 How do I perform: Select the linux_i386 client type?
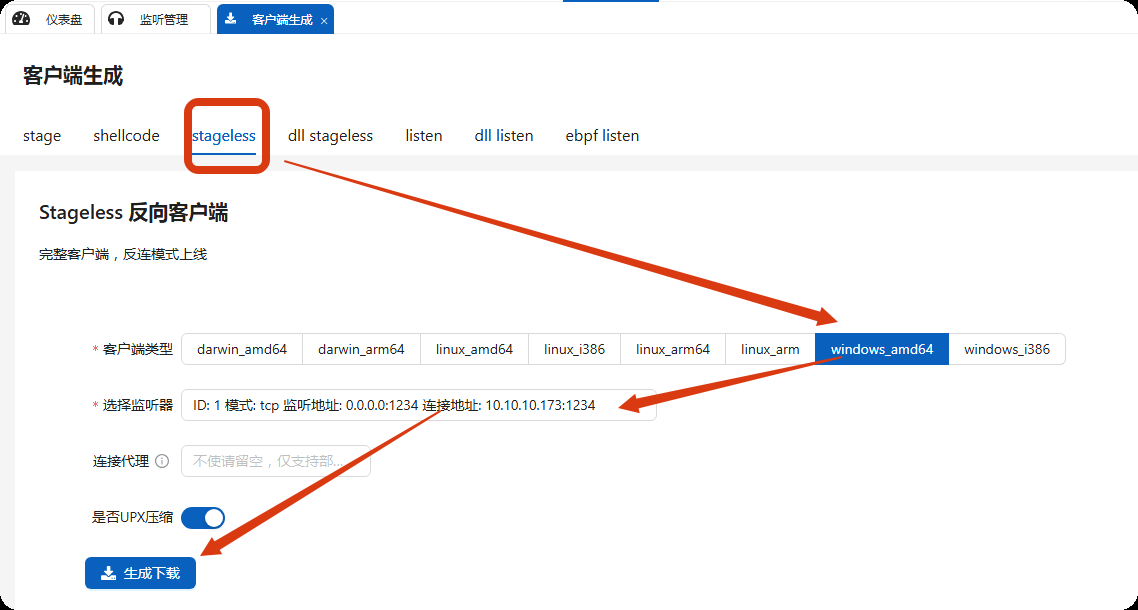(574, 349)
